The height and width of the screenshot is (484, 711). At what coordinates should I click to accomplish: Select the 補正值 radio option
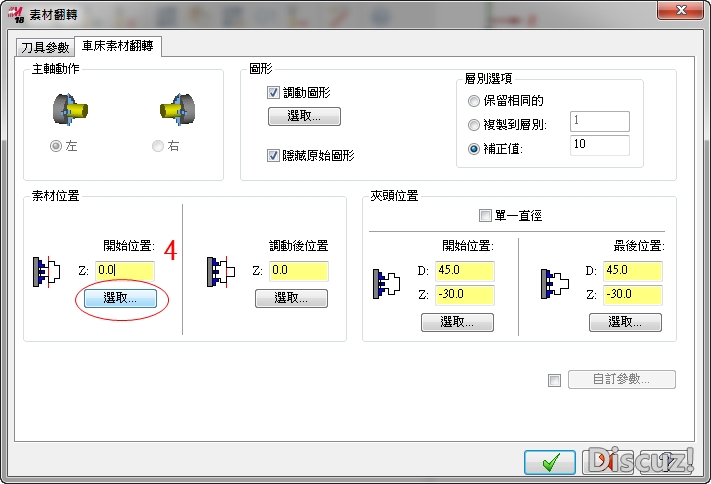(473, 149)
